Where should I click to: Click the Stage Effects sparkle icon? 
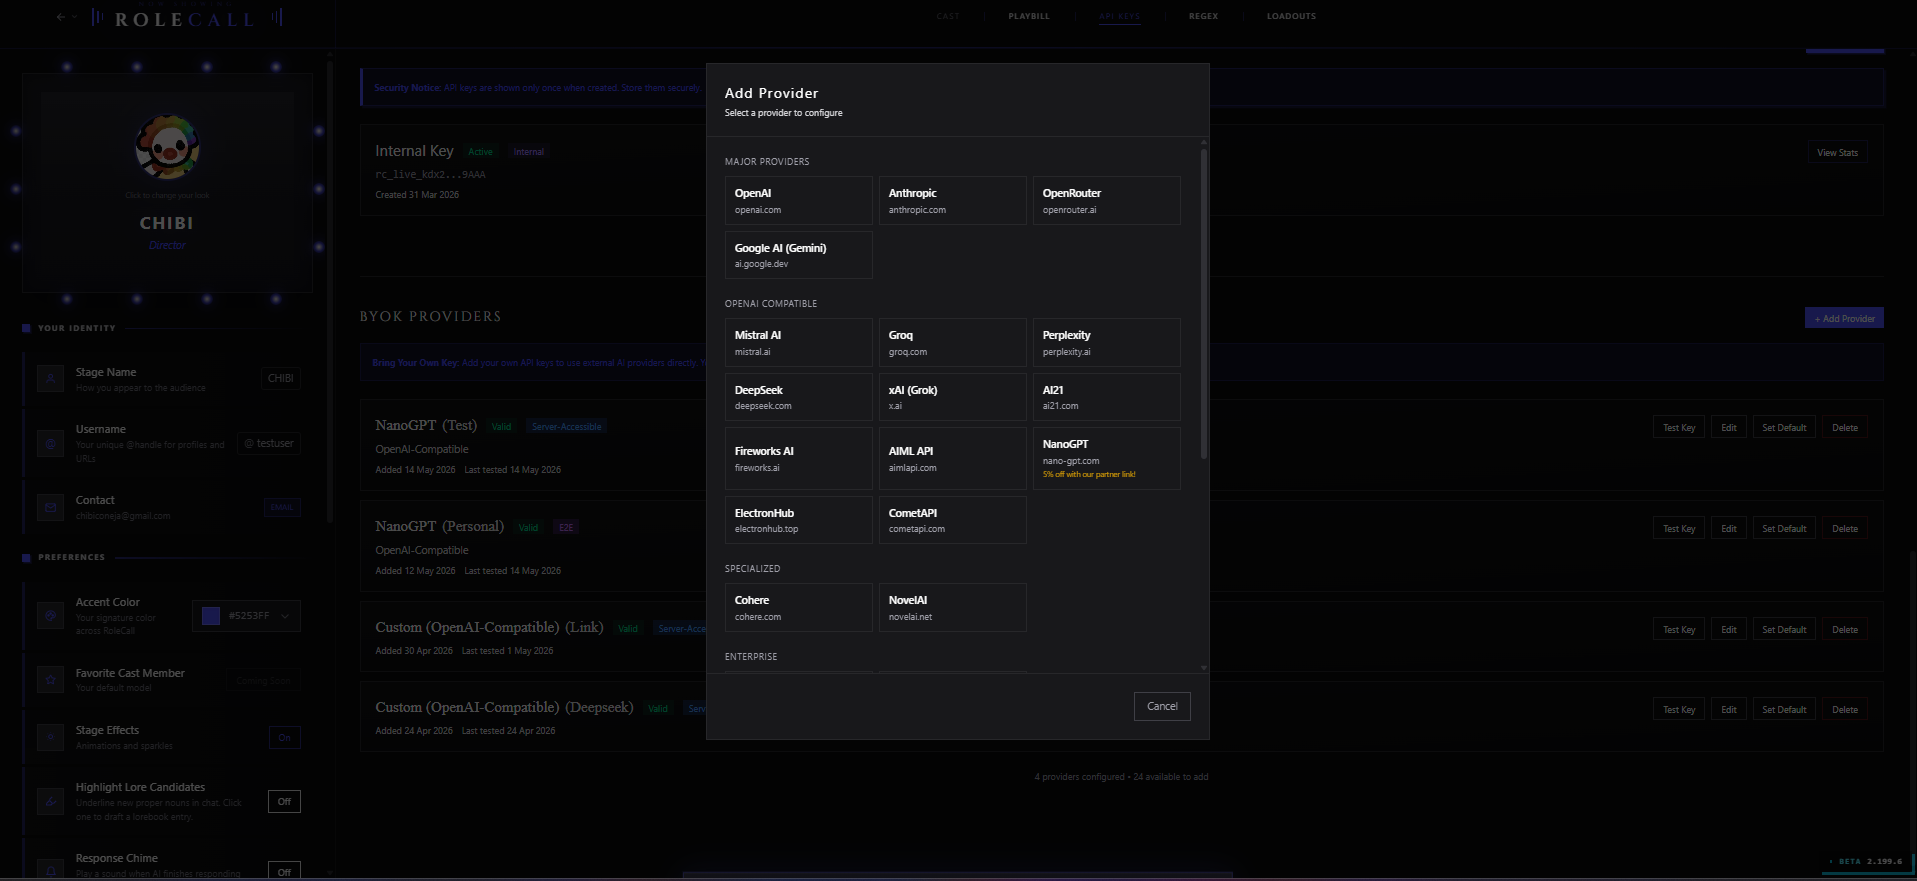point(50,737)
